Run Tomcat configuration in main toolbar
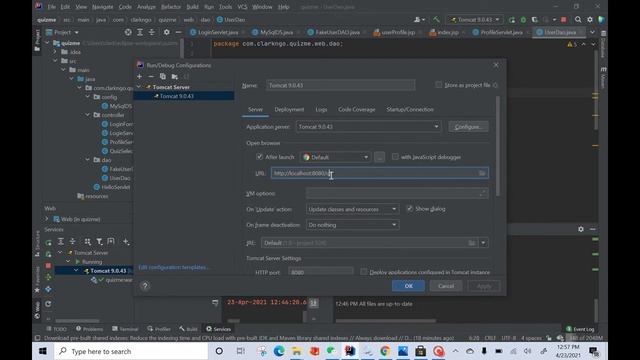Viewport: 640px width, 360px height. [x=512, y=20]
